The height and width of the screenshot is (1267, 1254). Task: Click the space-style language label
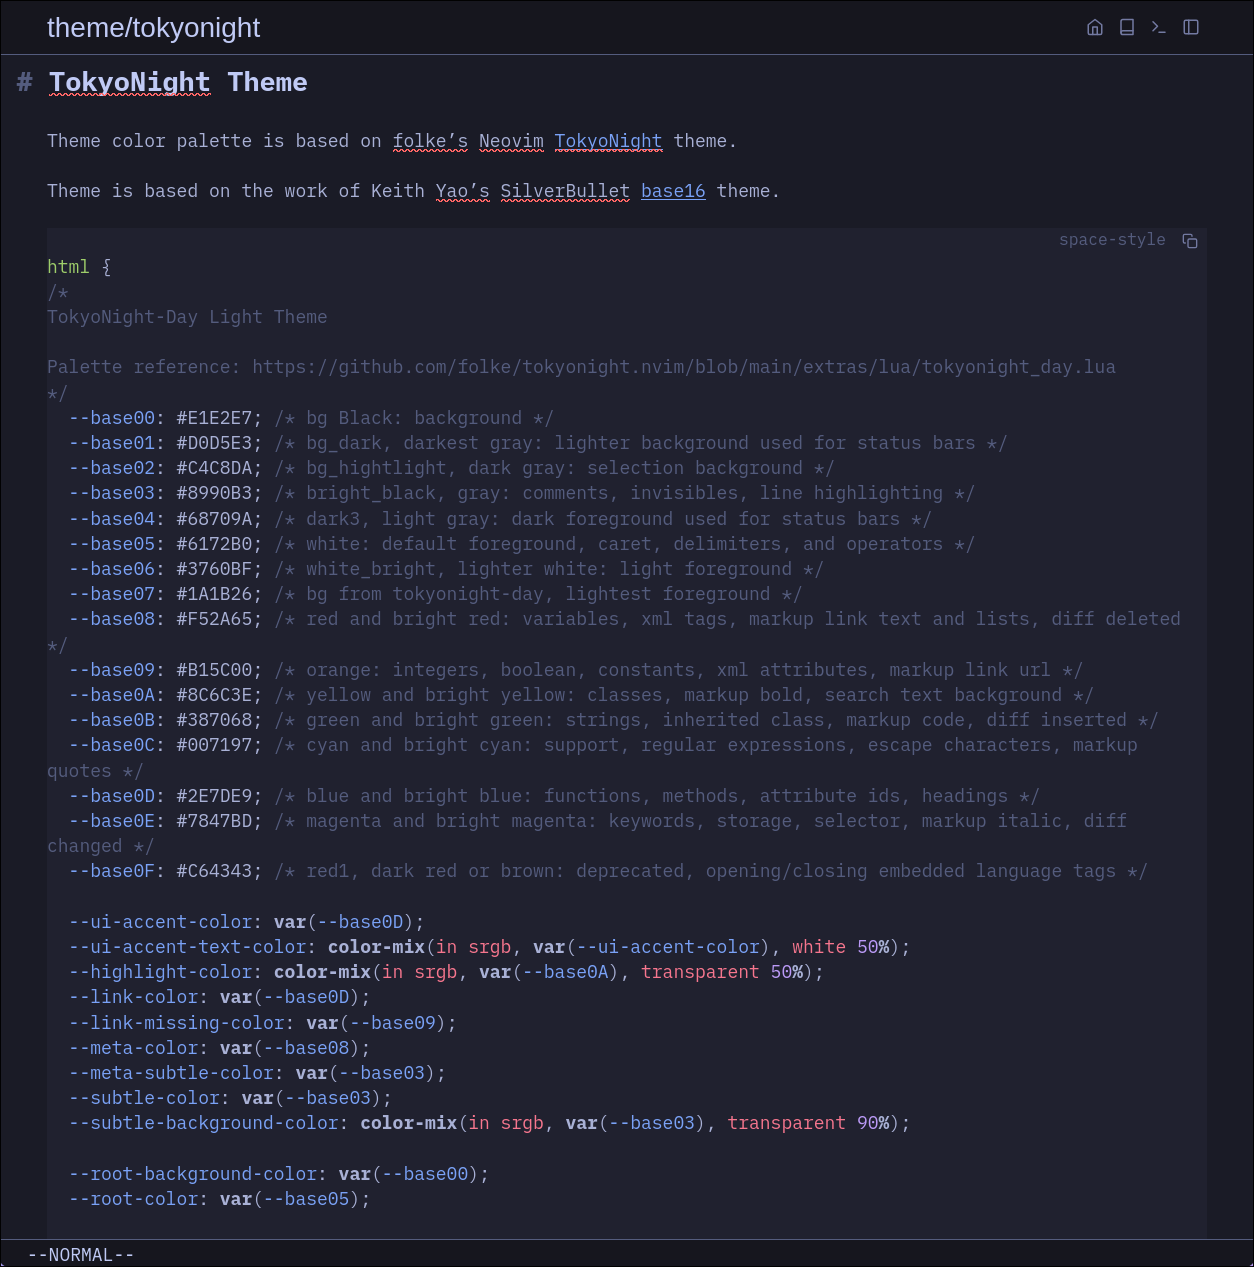(1112, 240)
